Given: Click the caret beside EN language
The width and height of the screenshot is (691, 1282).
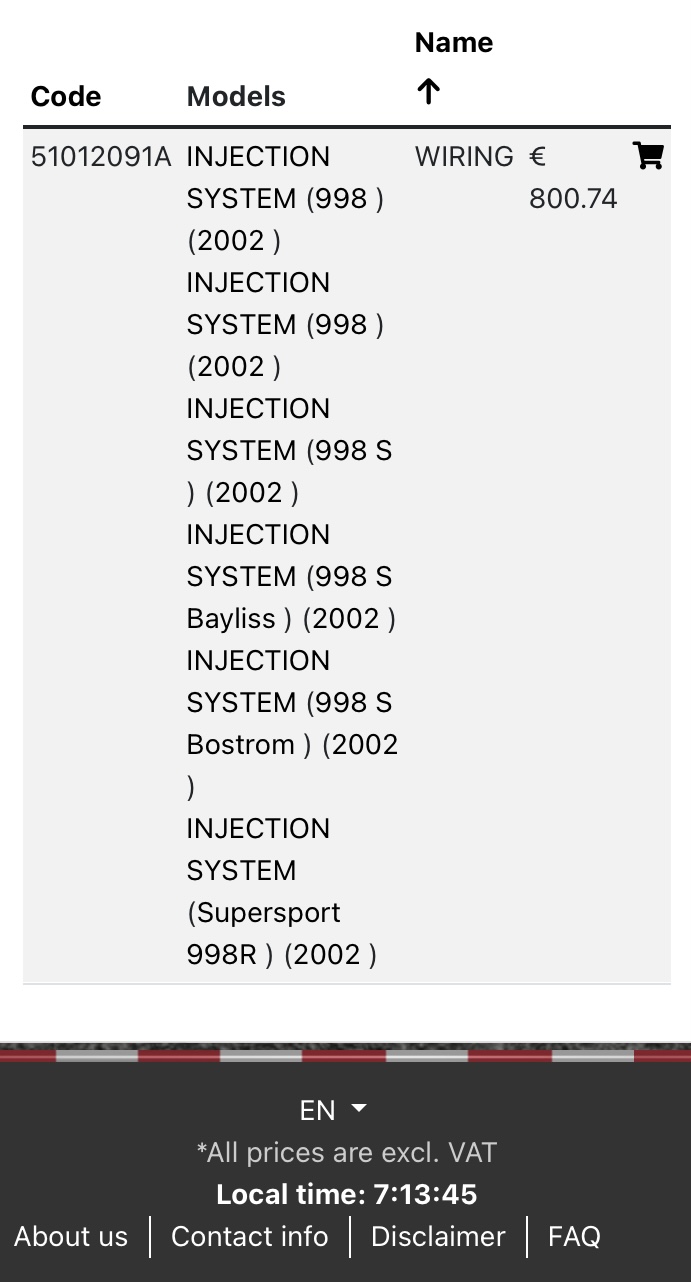Looking at the screenshot, I should pyautogui.click(x=359, y=1109).
